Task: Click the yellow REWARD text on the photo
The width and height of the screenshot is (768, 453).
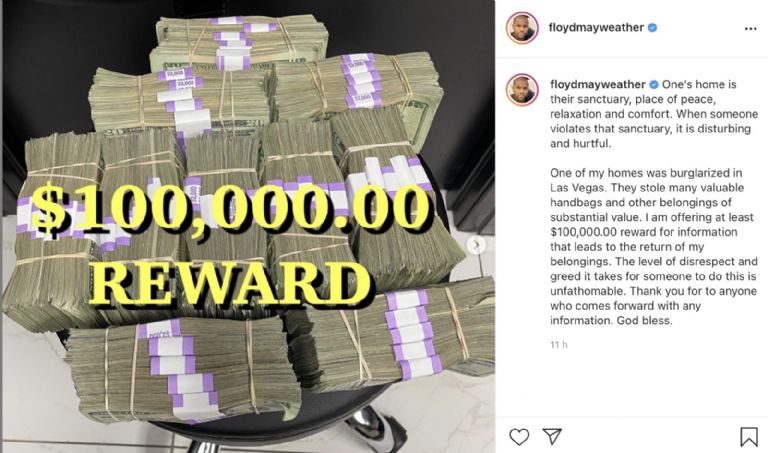Action: [230, 282]
